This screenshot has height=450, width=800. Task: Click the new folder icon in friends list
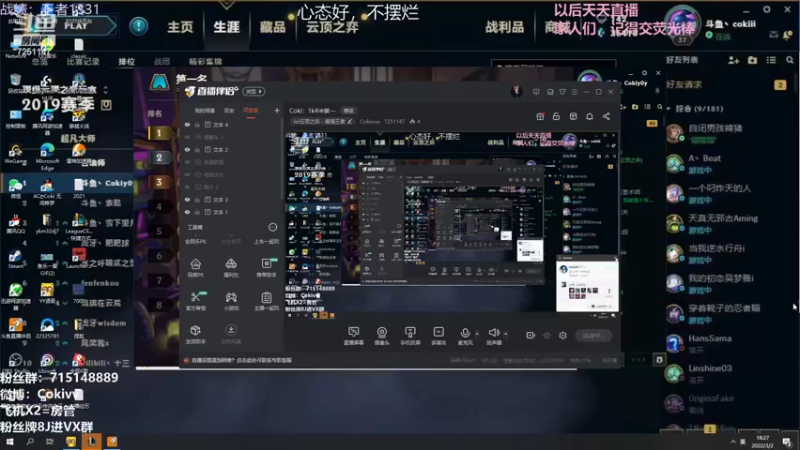tap(752, 60)
